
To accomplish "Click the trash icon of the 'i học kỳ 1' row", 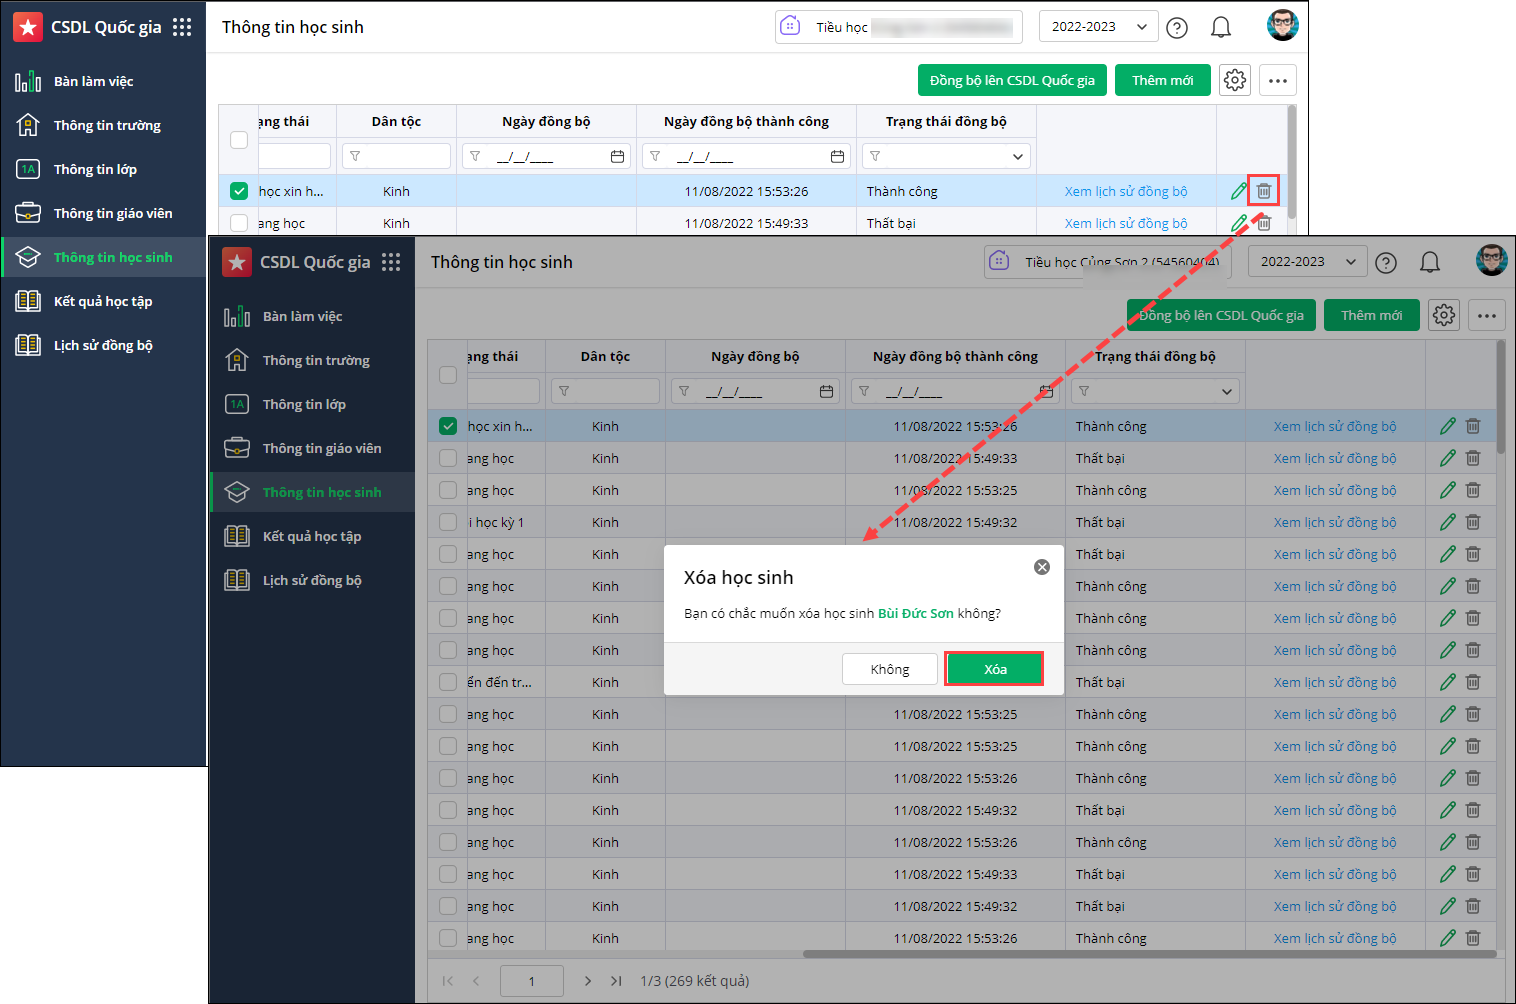I will pos(1473,522).
